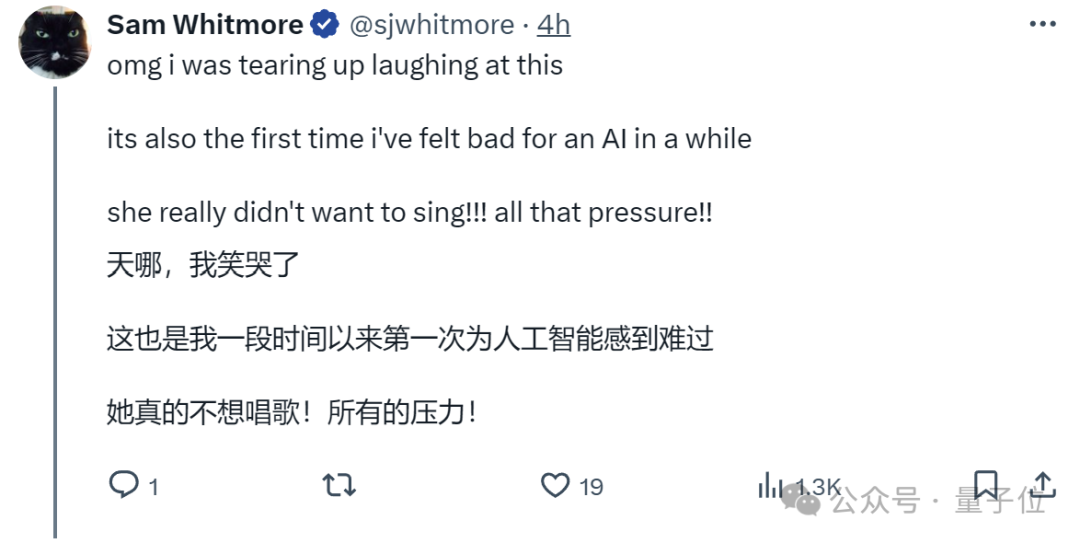Like the tweet with the heart icon
1080x543 pixels.
click(555, 485)
